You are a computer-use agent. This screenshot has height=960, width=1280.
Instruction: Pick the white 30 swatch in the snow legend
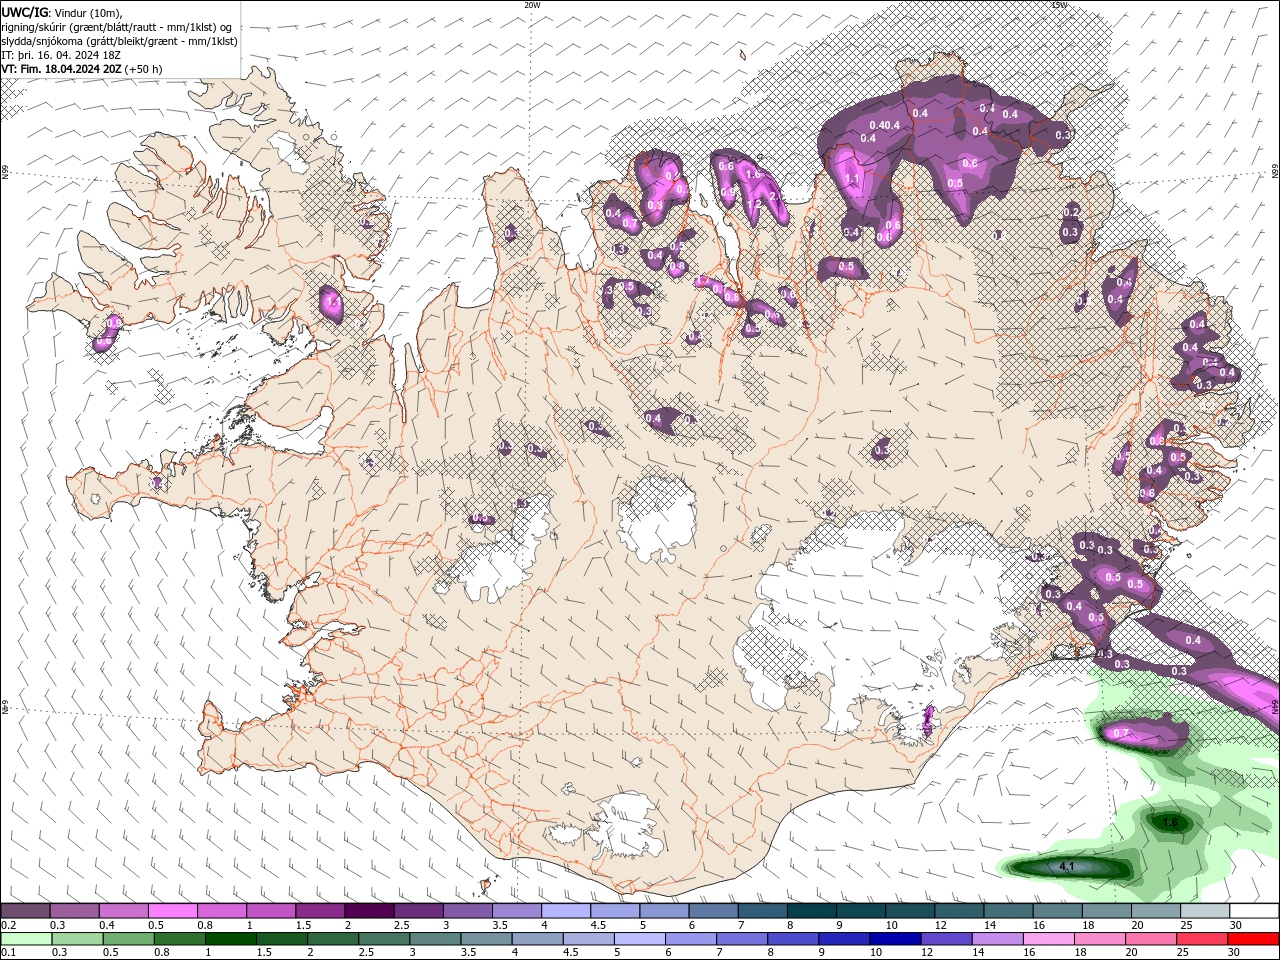pyautogui.click(x=1254, y=911)
